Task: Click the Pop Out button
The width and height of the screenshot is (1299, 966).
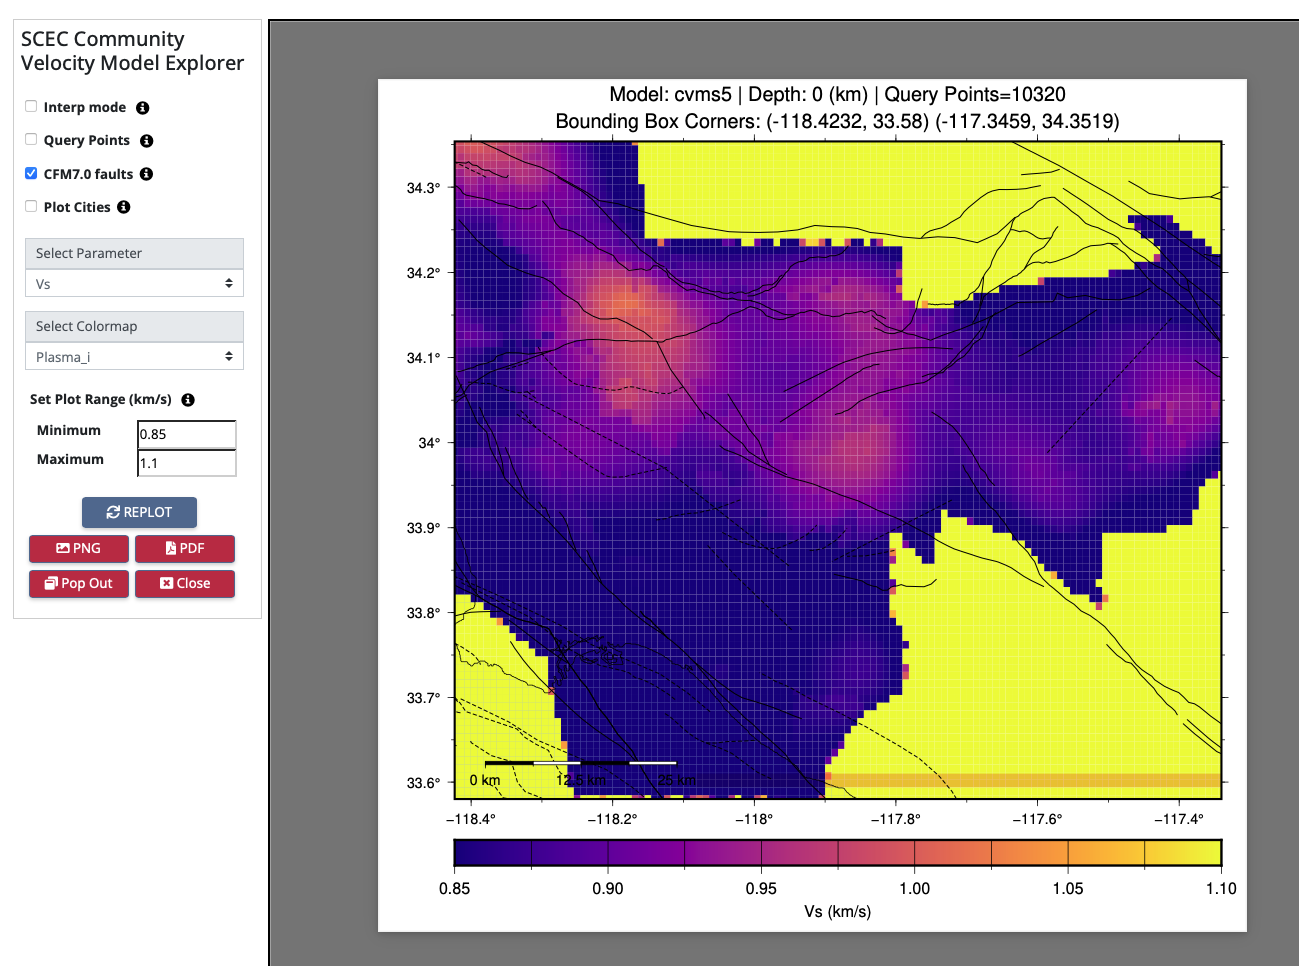Action: 79,583
